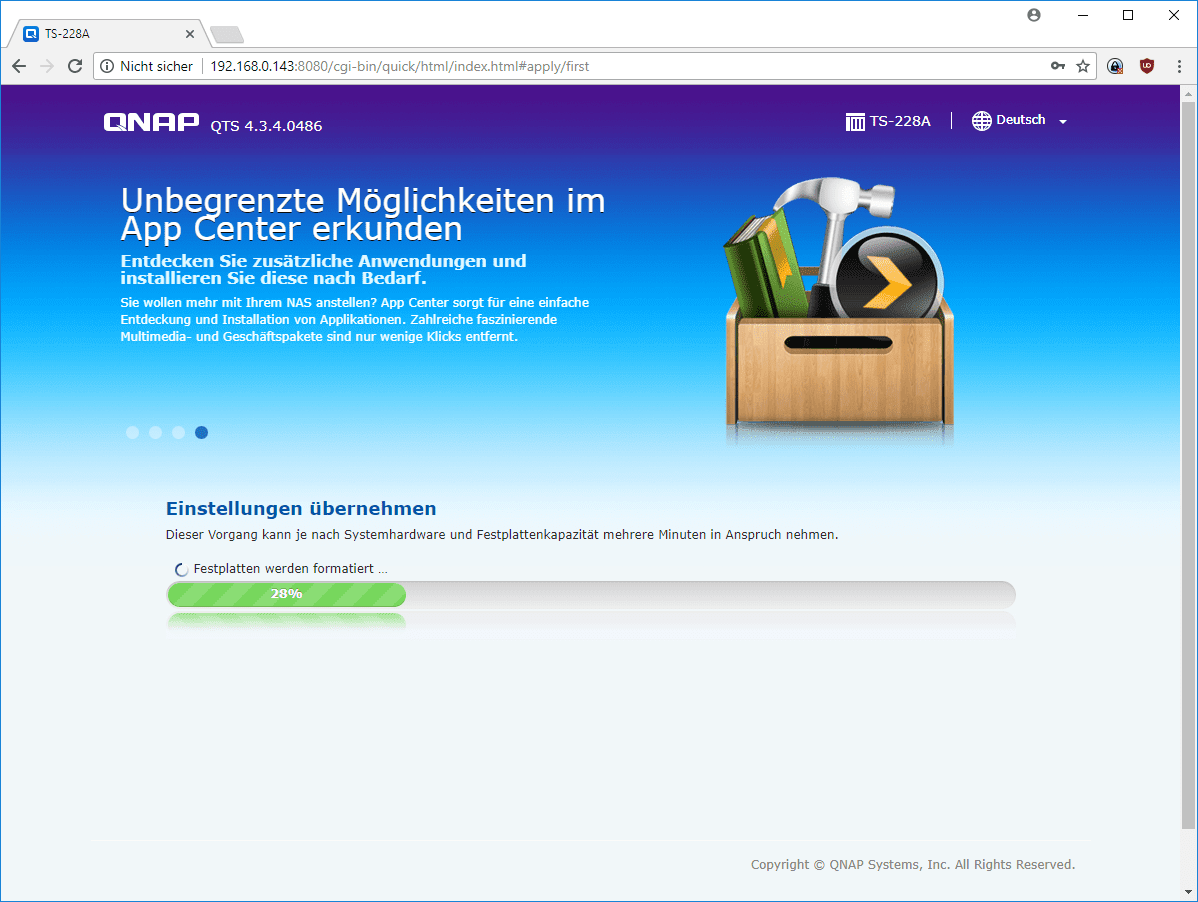Select the TS-228A browser tab
Image resolution: width=1198 pixels, height=902 pixels.
pyautogui.click(x=107, y=34)
